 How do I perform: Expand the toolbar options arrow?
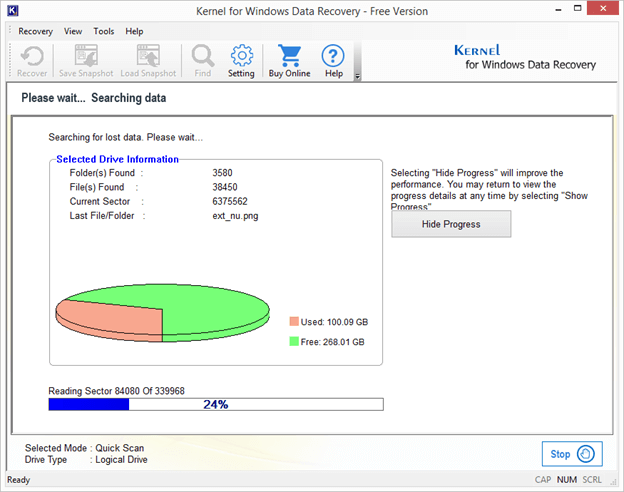357,76
